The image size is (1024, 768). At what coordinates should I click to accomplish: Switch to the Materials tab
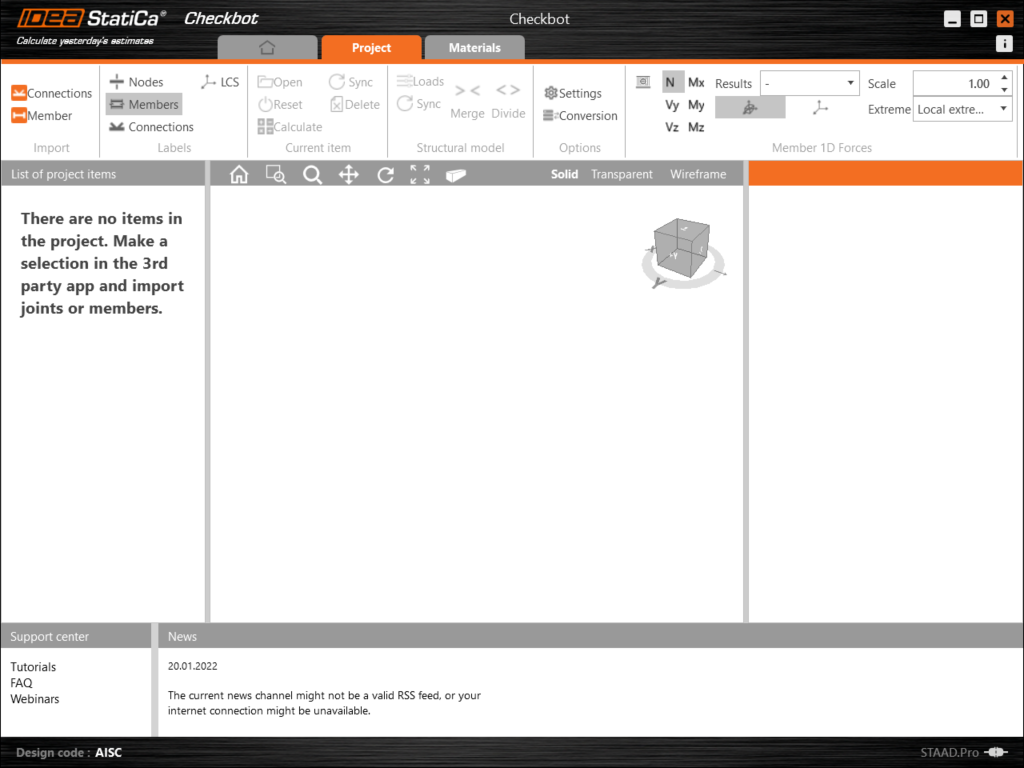tap(474, 48)
